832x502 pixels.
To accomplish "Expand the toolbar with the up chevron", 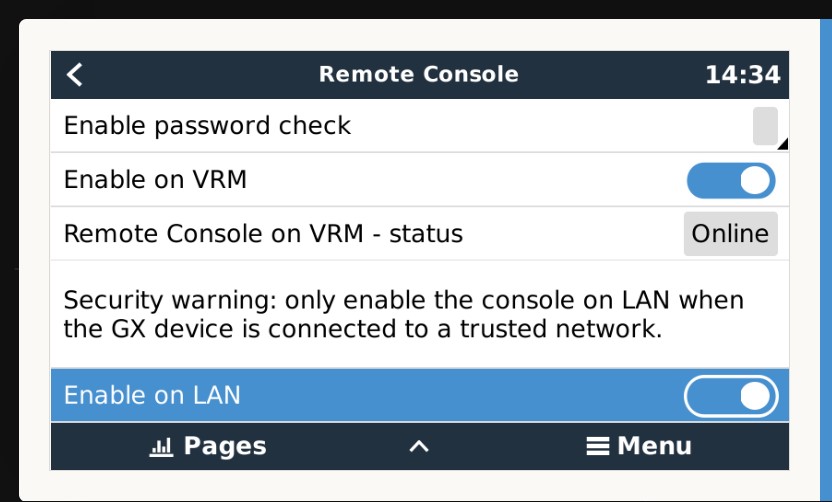I will [x=420, y=446].
